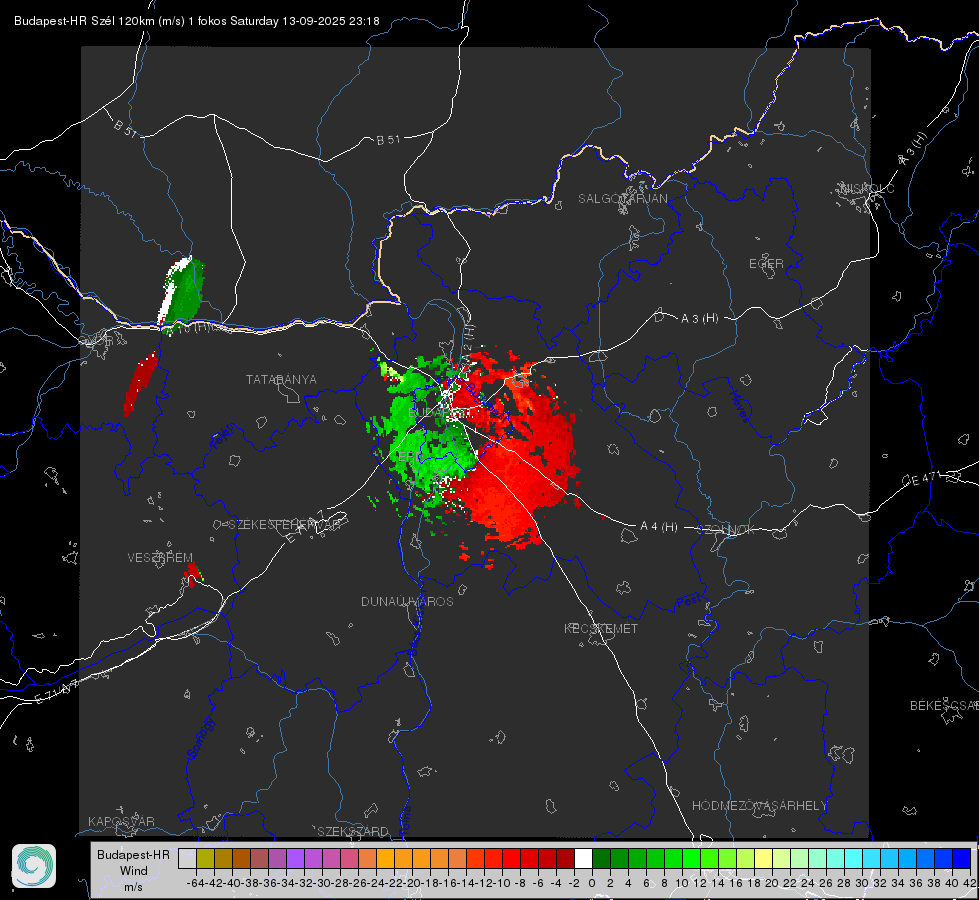
Task: Select the yellow swatch between 18 and 20
Action: coord(764,858)
